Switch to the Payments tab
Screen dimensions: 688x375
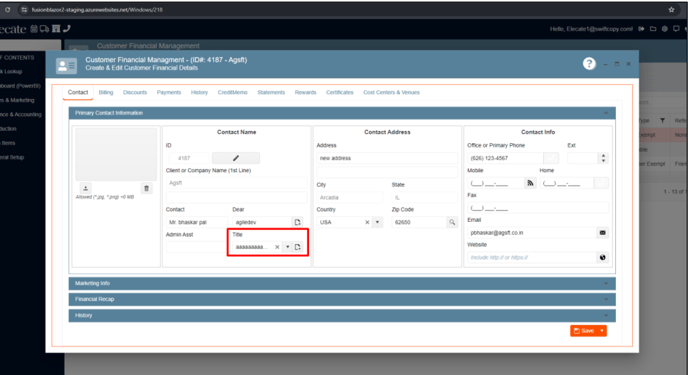tap(169, 93)
